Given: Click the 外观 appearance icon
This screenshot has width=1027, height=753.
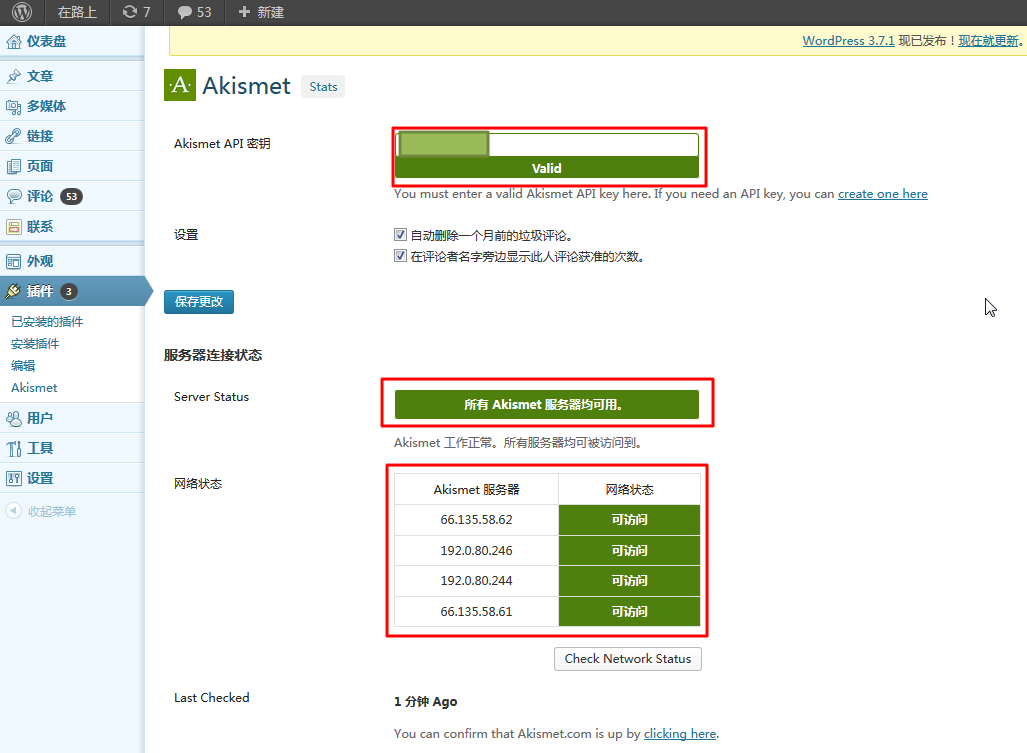Looking at the screenshot, I should pos(14,262).
